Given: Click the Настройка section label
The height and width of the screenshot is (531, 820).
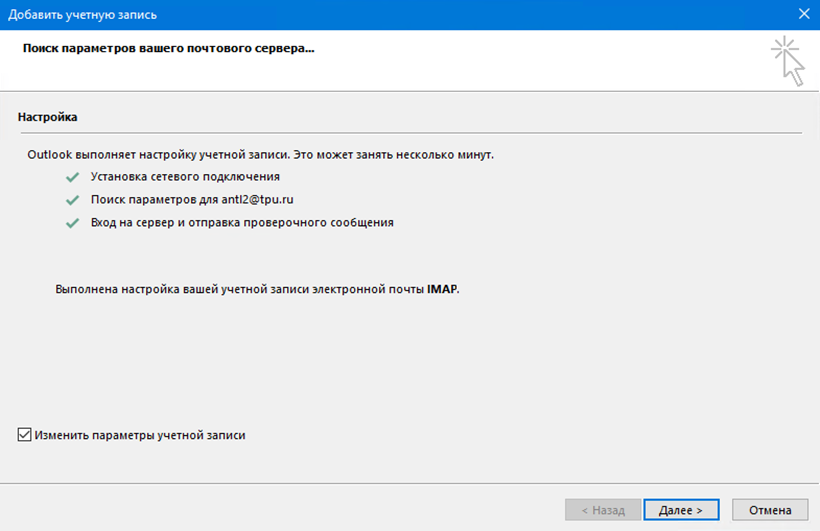Looking at the screenshot, I should [x=48, y=117].
